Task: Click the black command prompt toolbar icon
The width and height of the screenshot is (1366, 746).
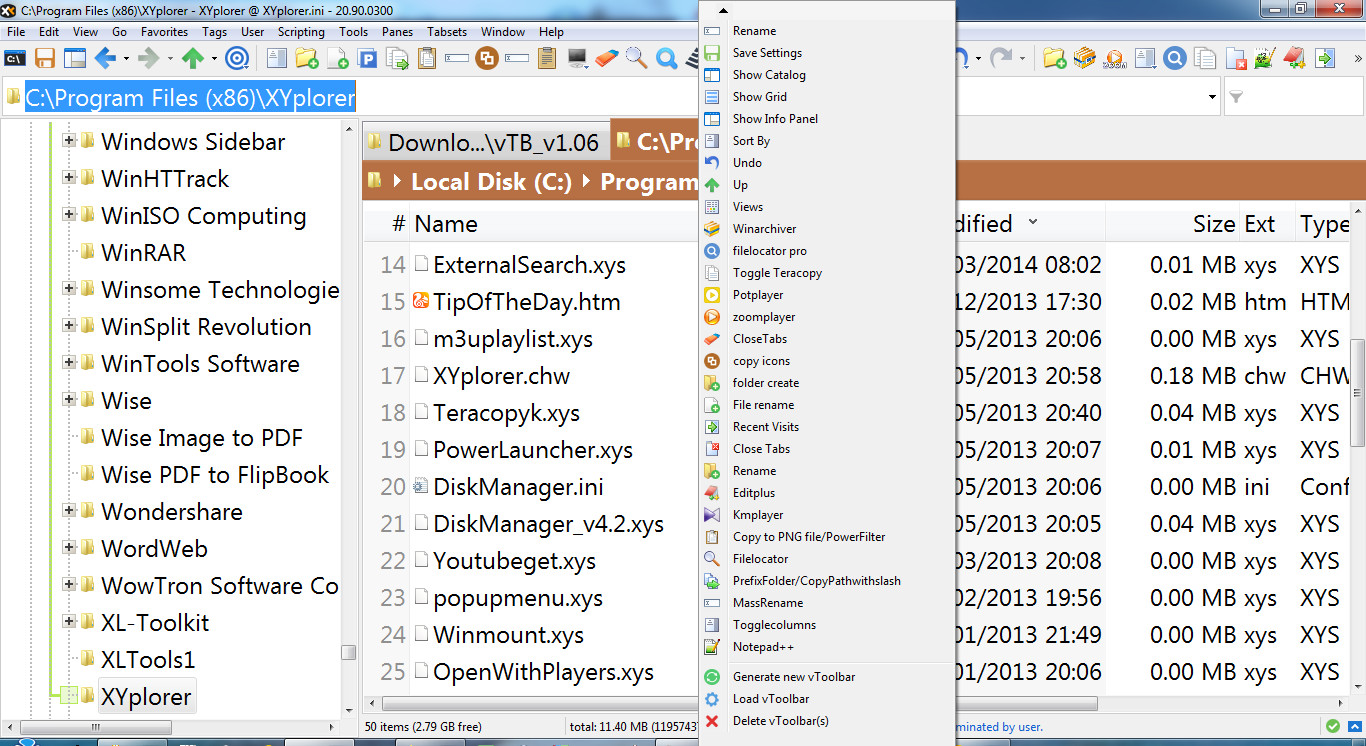Action: [15, 59]
